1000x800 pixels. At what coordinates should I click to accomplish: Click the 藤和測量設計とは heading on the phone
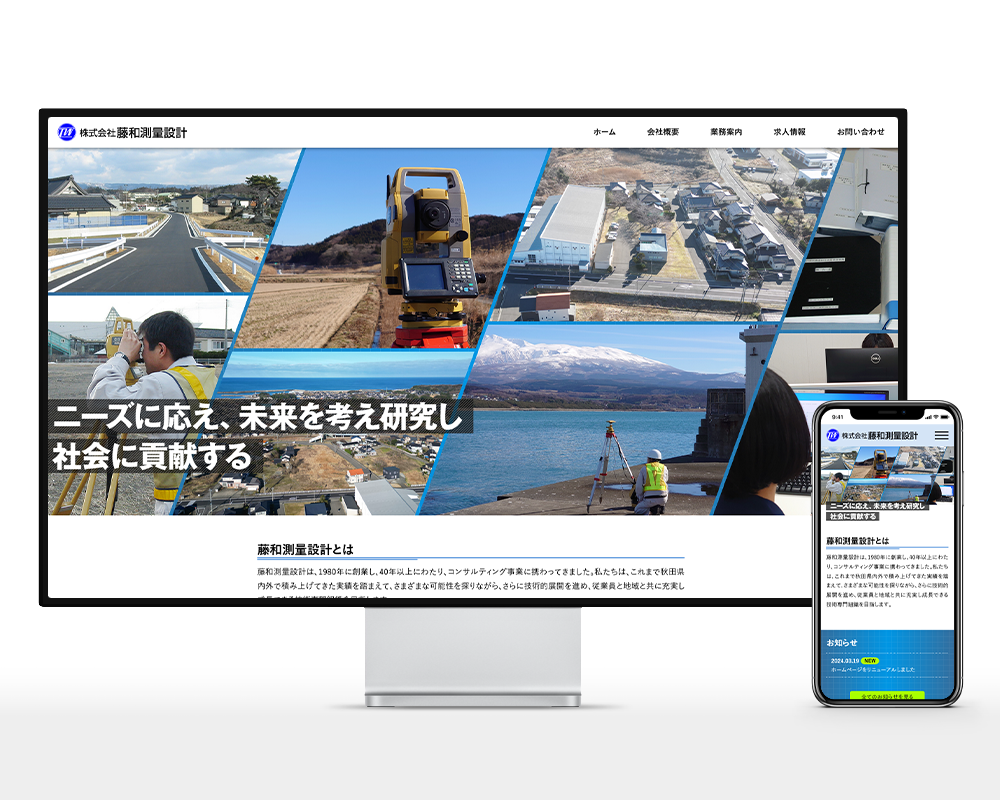(x=857, y=540)
